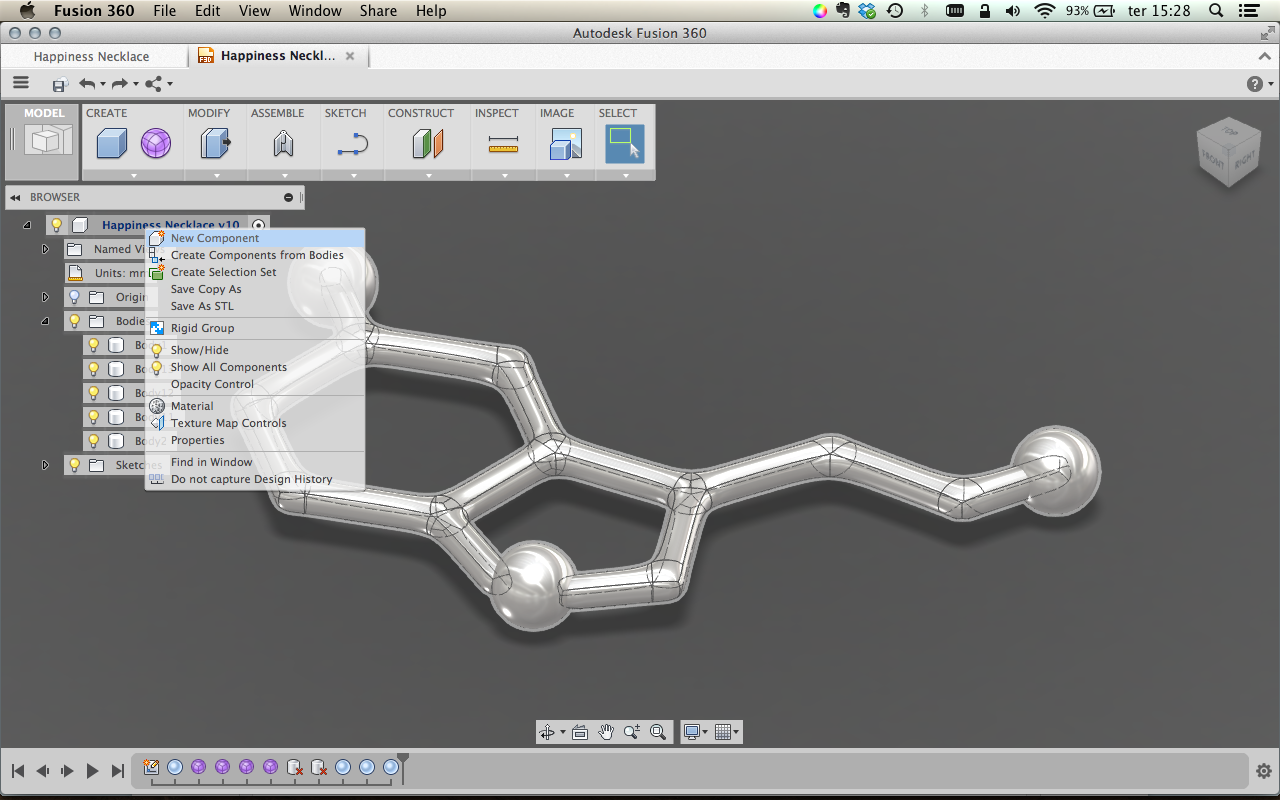The height and width of the screenshot is (800, 1280).
Task: Click the Undo arrow icon
Action: coord(87,84)
